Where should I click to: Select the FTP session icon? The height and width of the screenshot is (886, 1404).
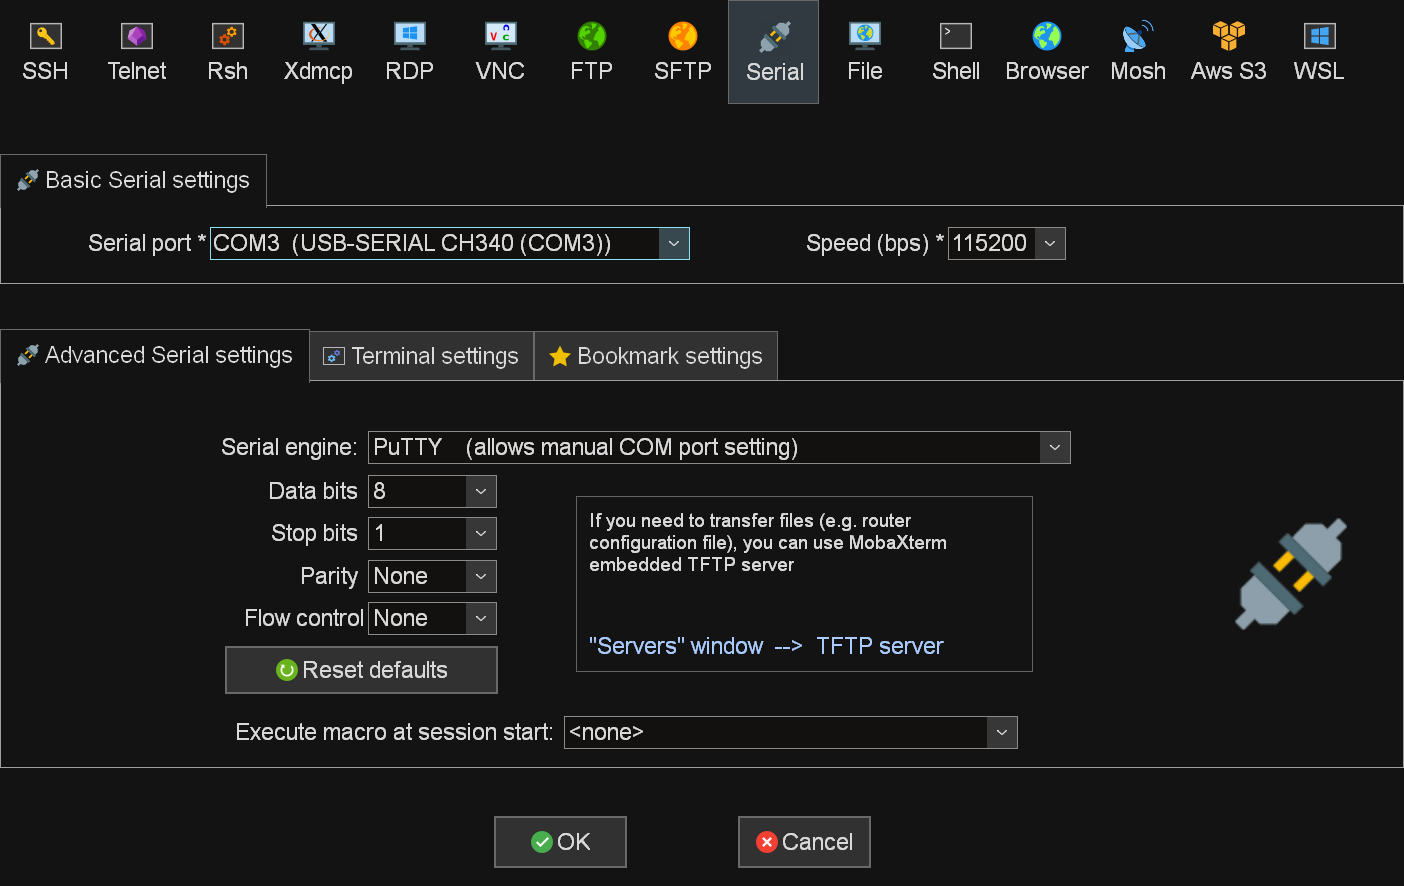591,52
